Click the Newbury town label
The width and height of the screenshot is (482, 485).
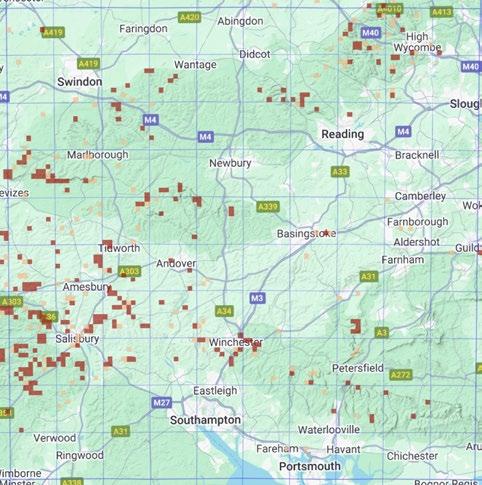click(x=230, y=163)
